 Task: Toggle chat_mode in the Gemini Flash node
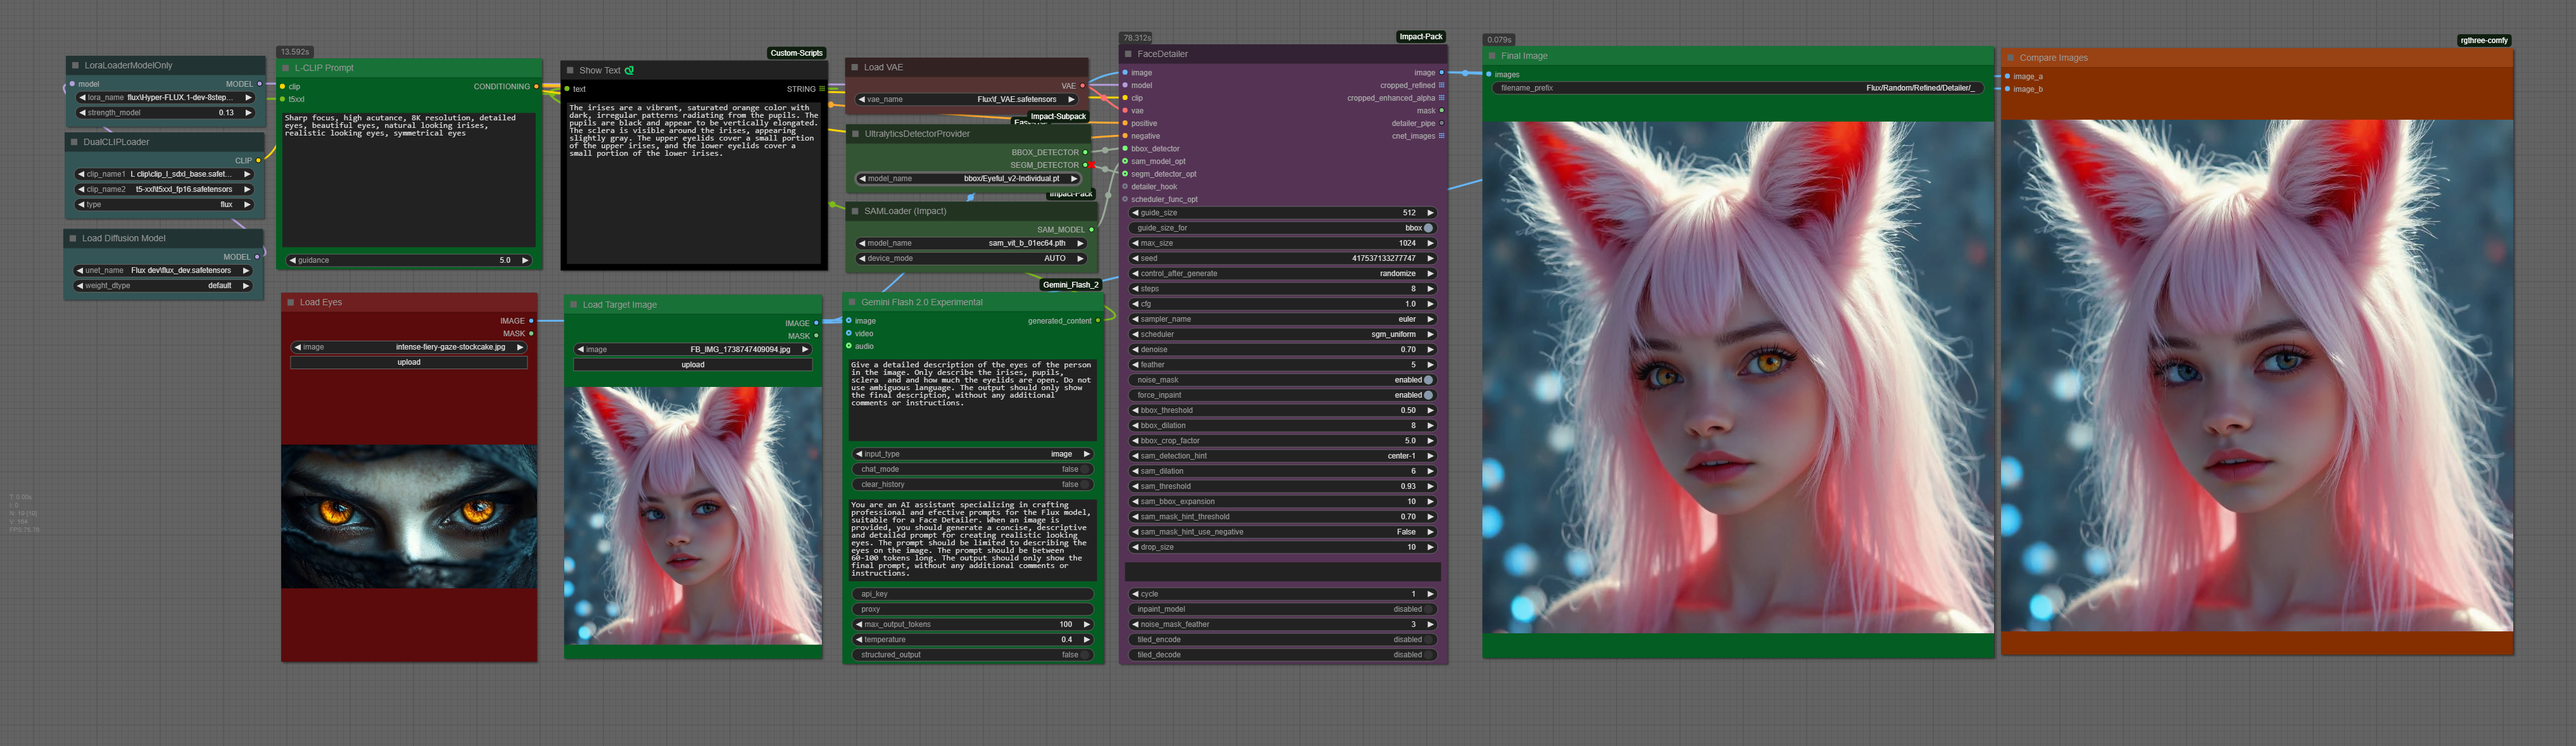tap(973, 469)
